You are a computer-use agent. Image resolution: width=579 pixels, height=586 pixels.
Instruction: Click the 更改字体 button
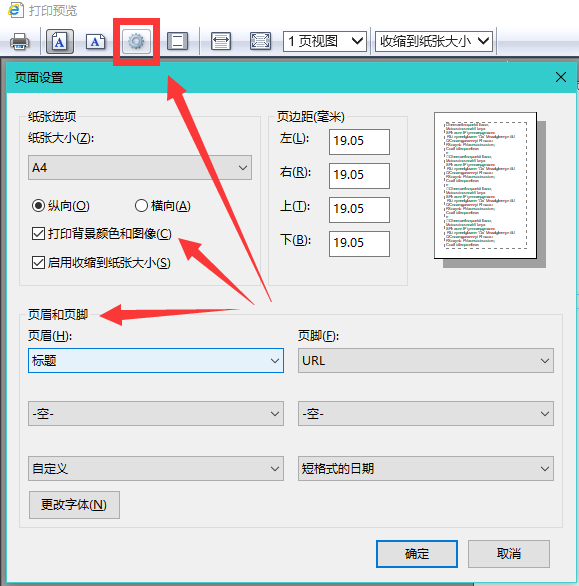point(74,505)
